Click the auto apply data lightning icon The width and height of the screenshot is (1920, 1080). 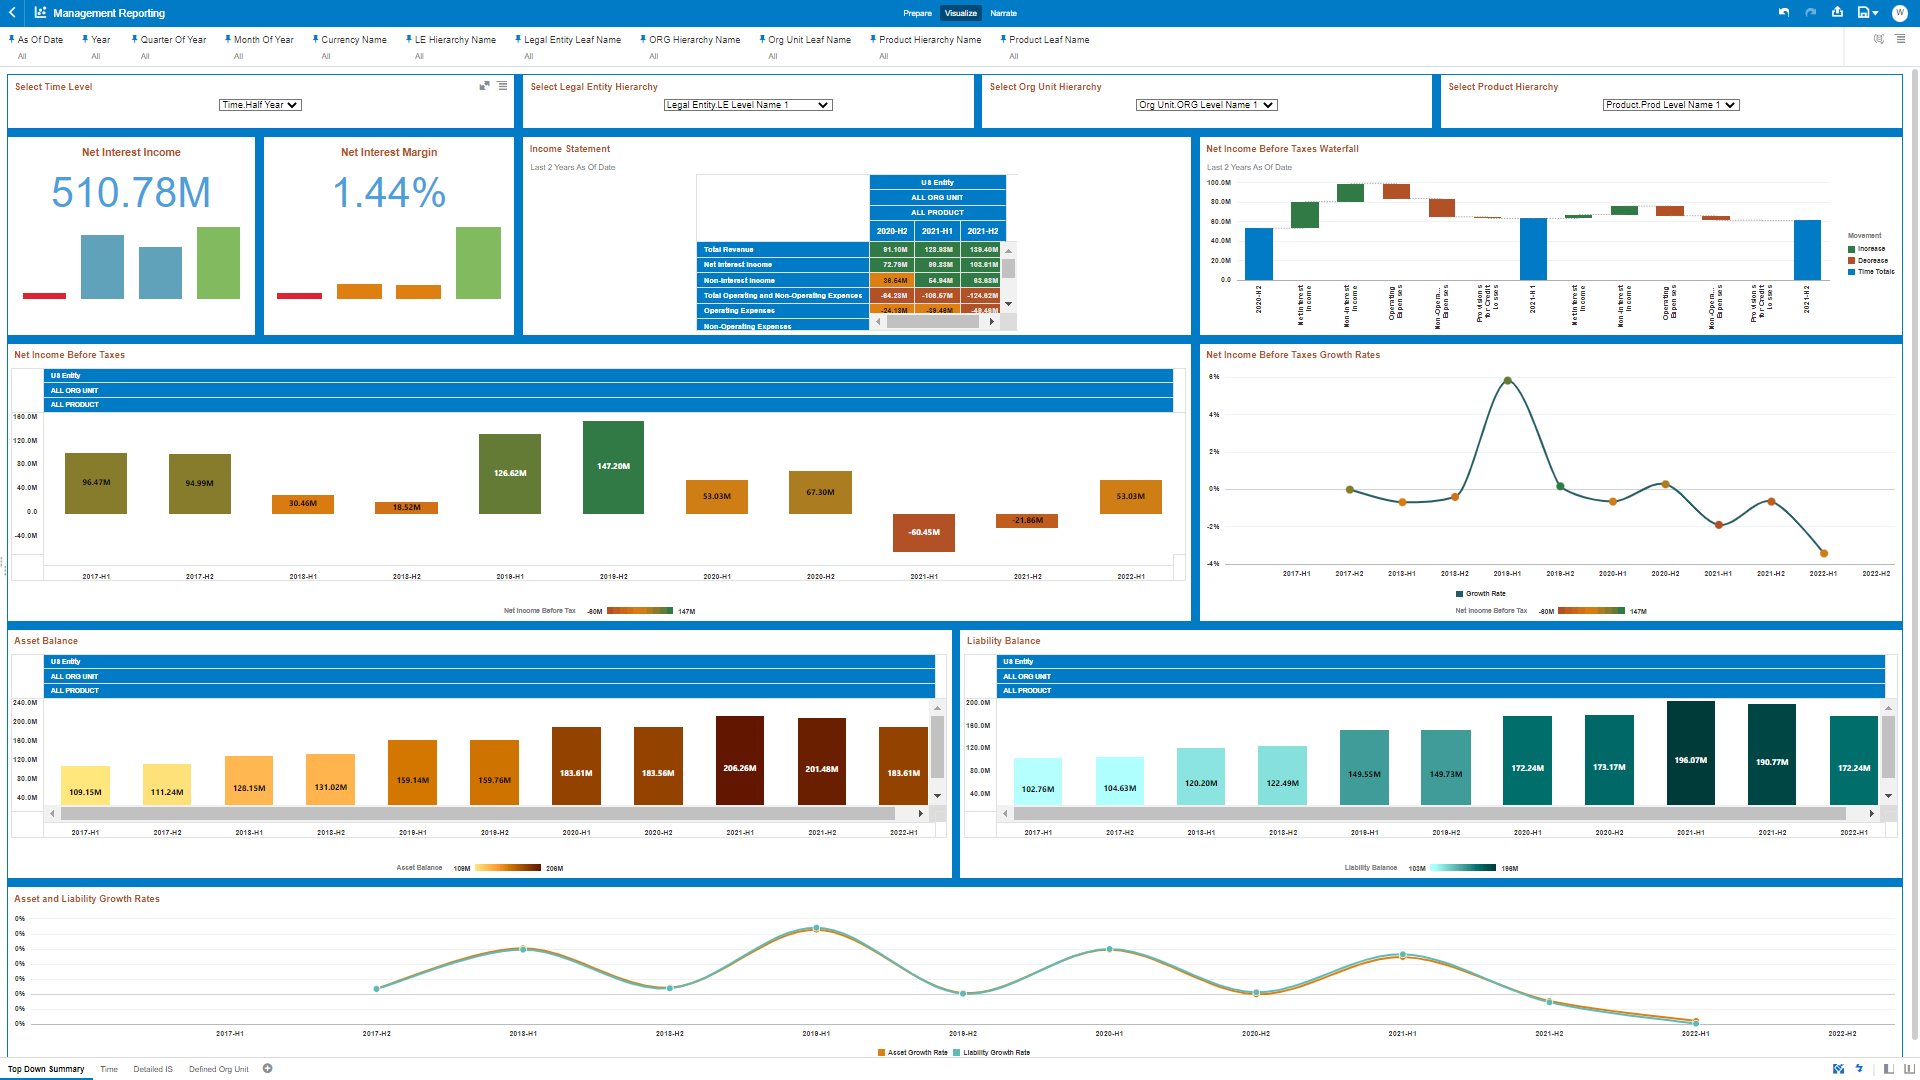pos(1859,1069)
